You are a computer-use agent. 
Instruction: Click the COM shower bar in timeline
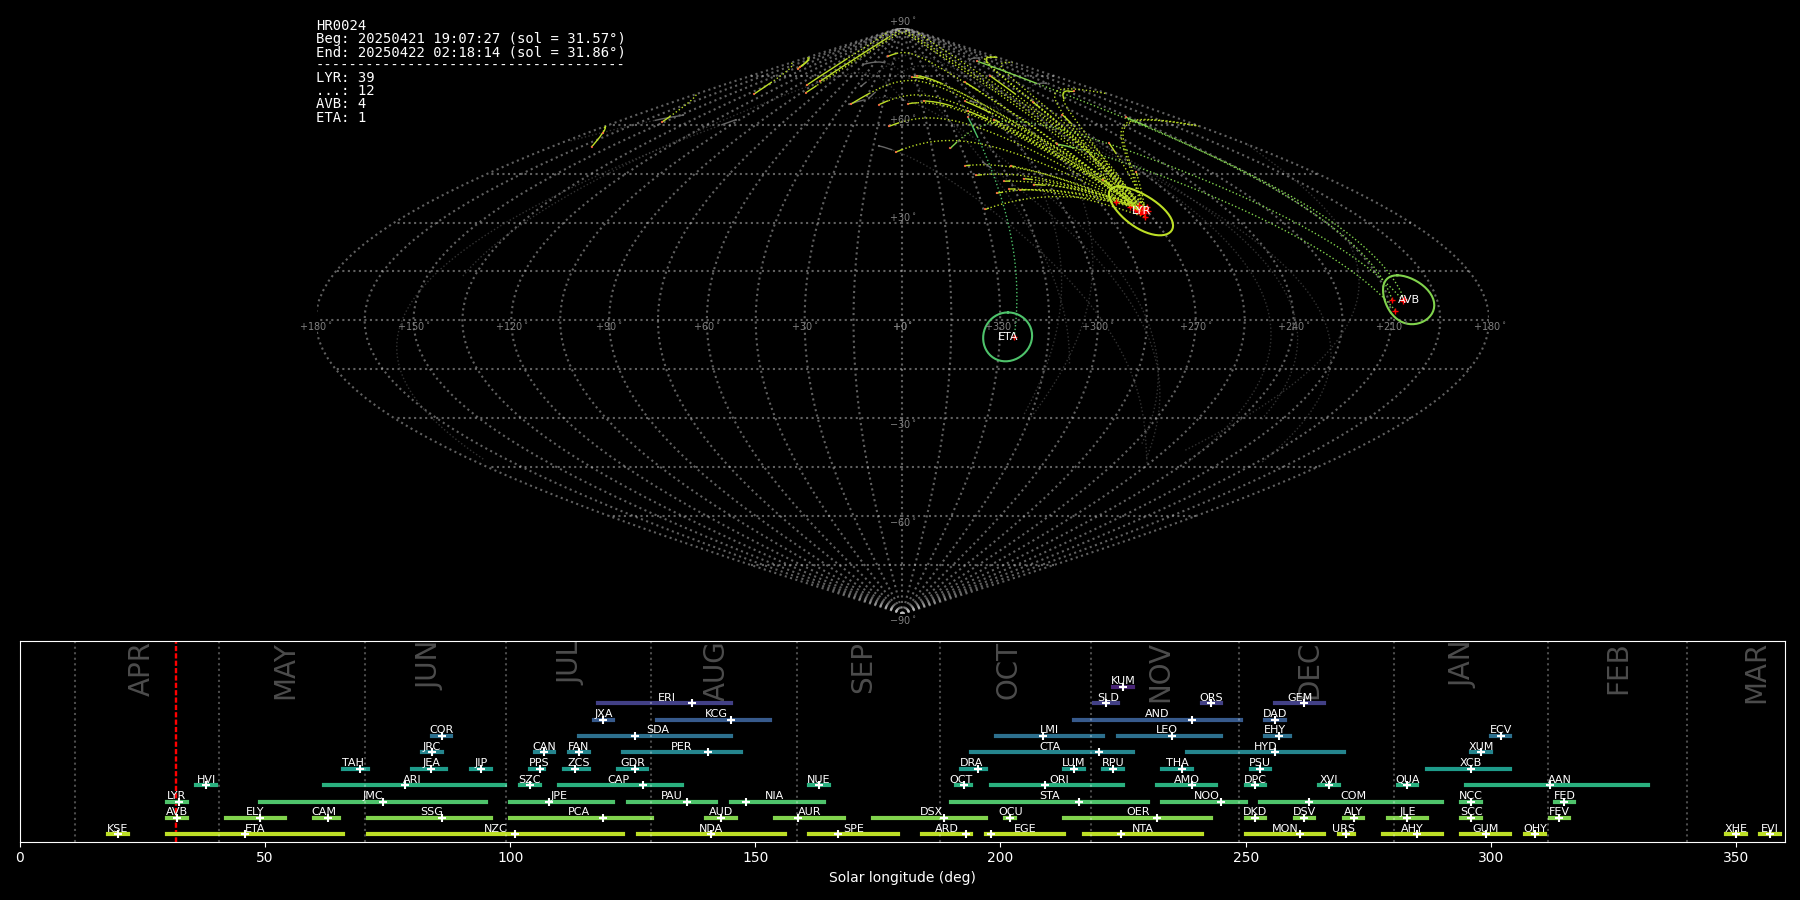(1351, 801)
